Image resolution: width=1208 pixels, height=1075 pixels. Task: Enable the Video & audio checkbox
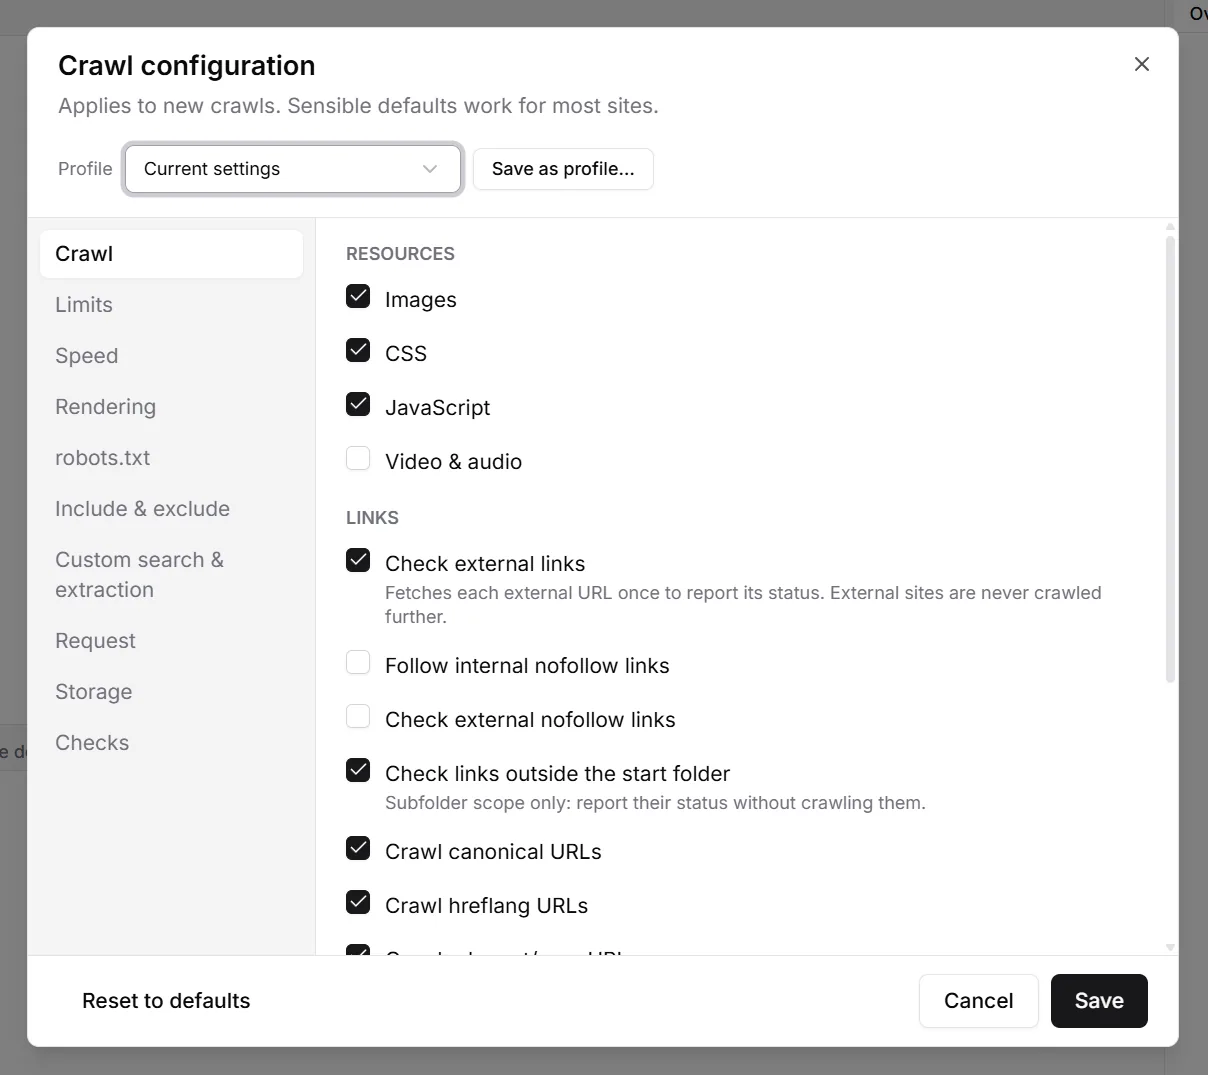coord(358,458)
